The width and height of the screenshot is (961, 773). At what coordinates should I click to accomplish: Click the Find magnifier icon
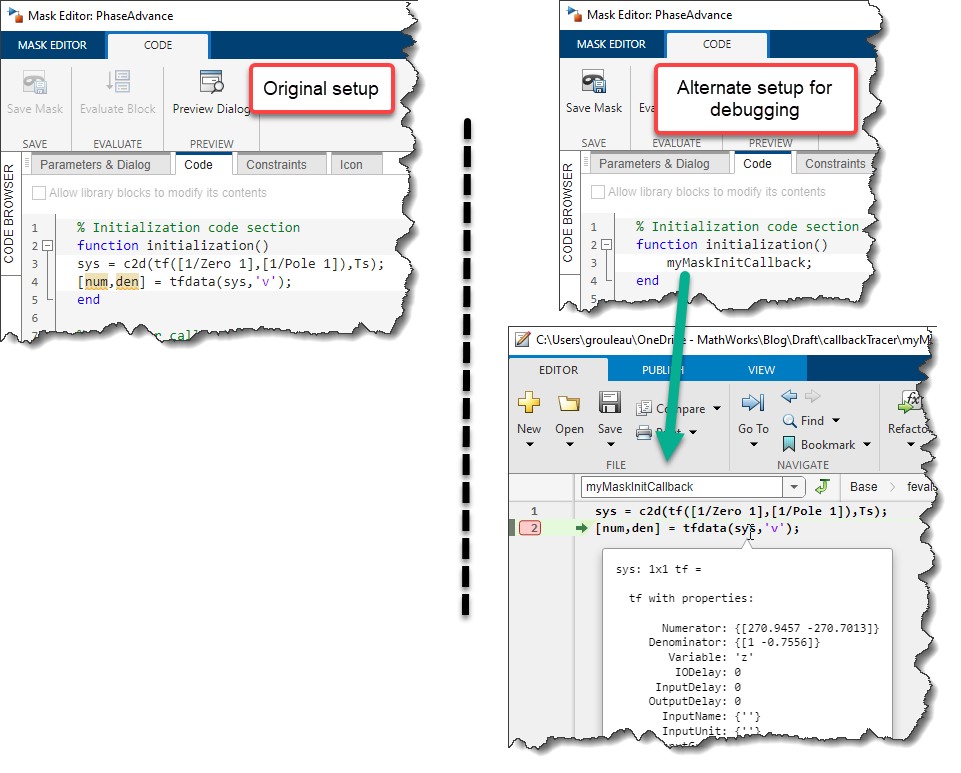click(x=790, y=421)
